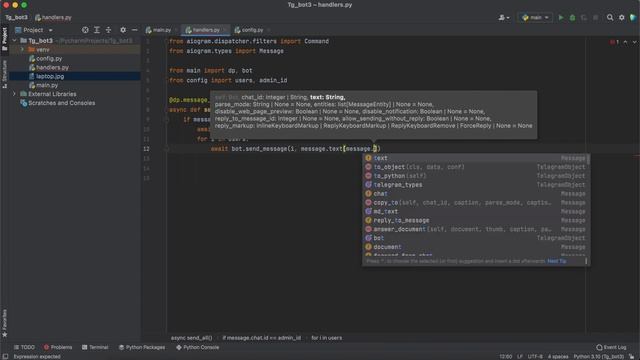Viewport: 640px width, 360px height.
Task: Hide the Project panel with minus icon
Action: (x=134, y=30)
